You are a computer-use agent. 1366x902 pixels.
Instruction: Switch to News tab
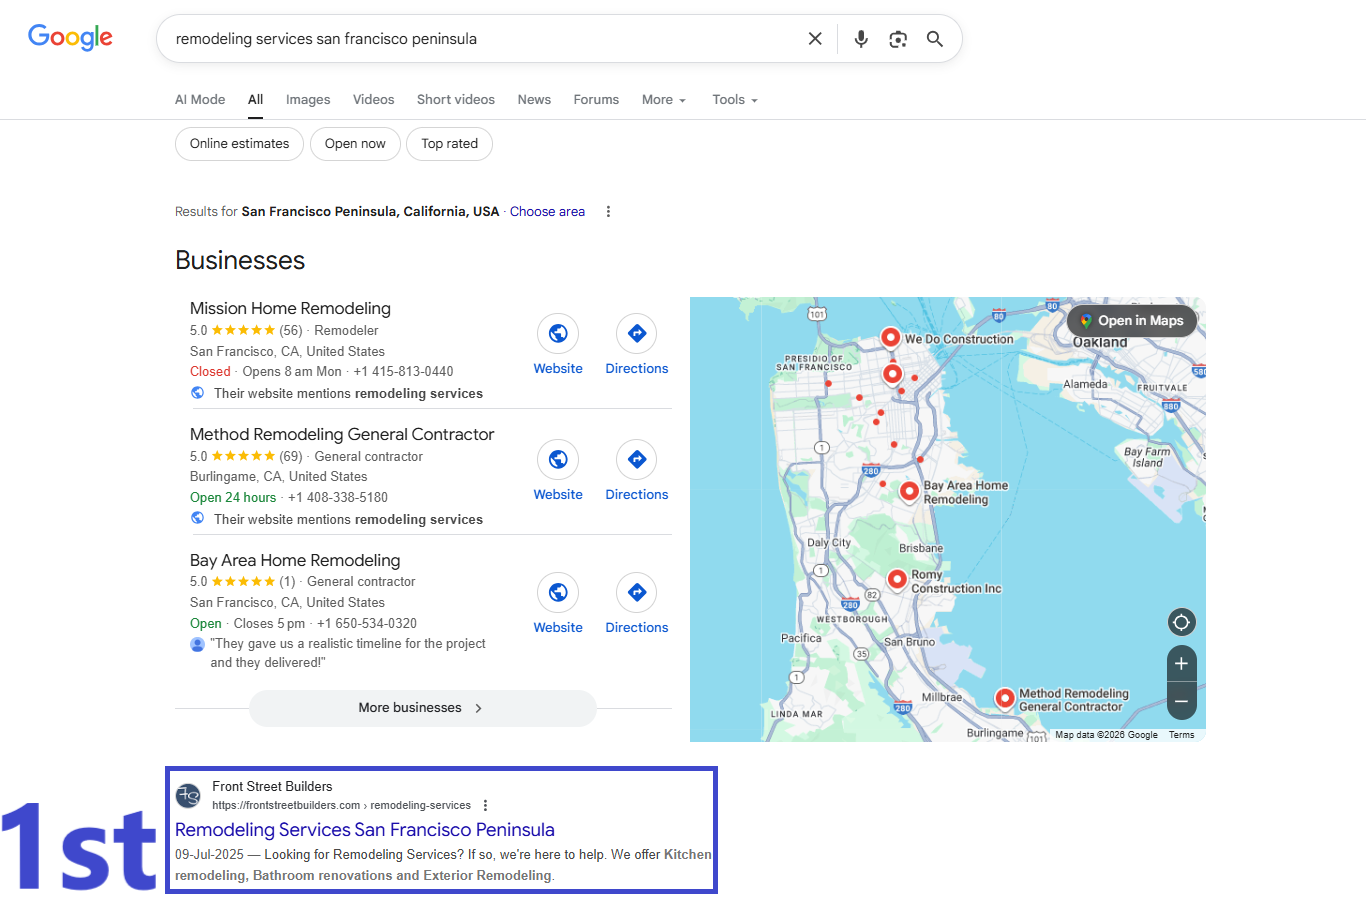pos(534,100)
